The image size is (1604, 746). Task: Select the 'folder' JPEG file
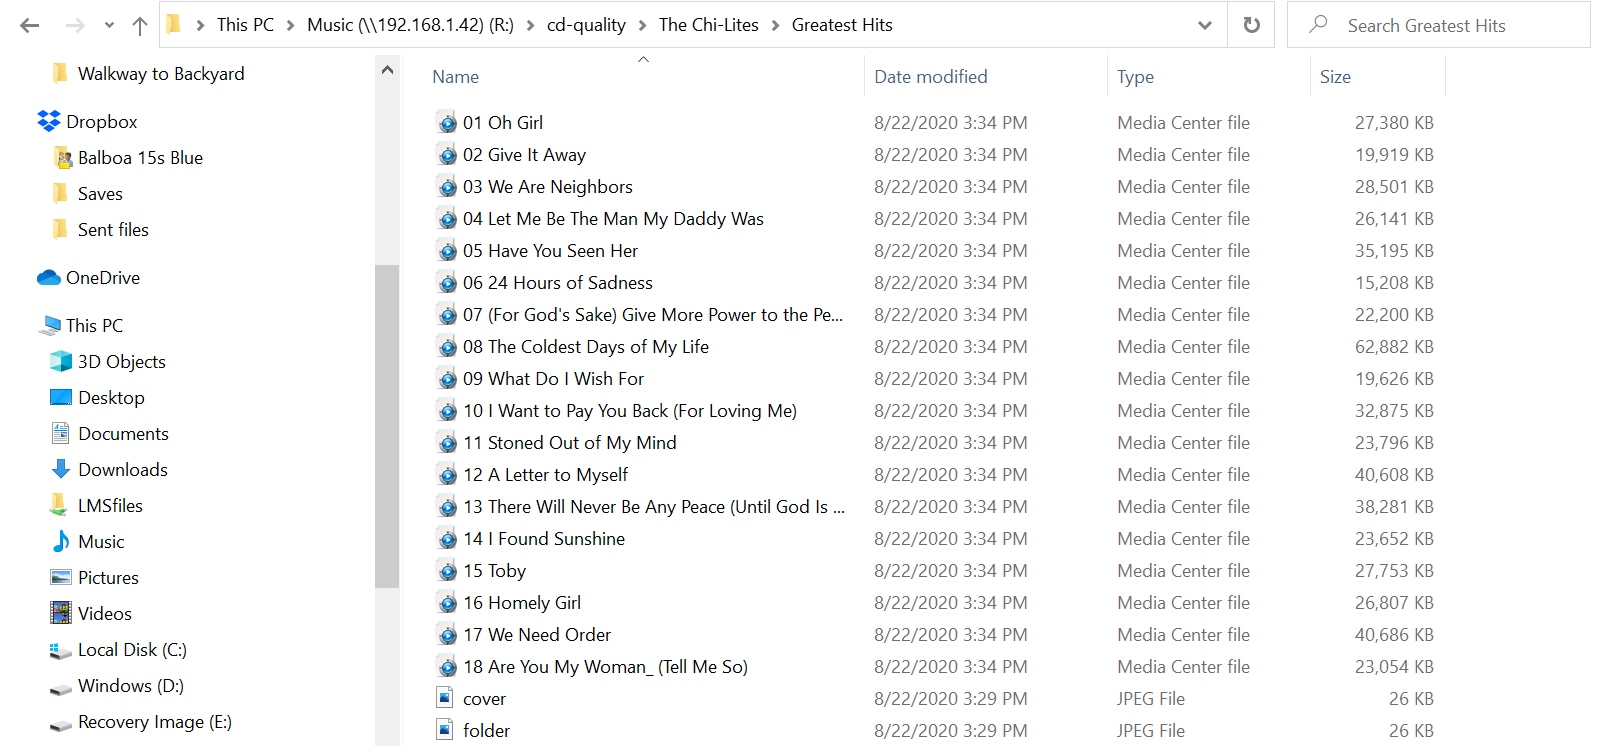(x=486, y=731)
